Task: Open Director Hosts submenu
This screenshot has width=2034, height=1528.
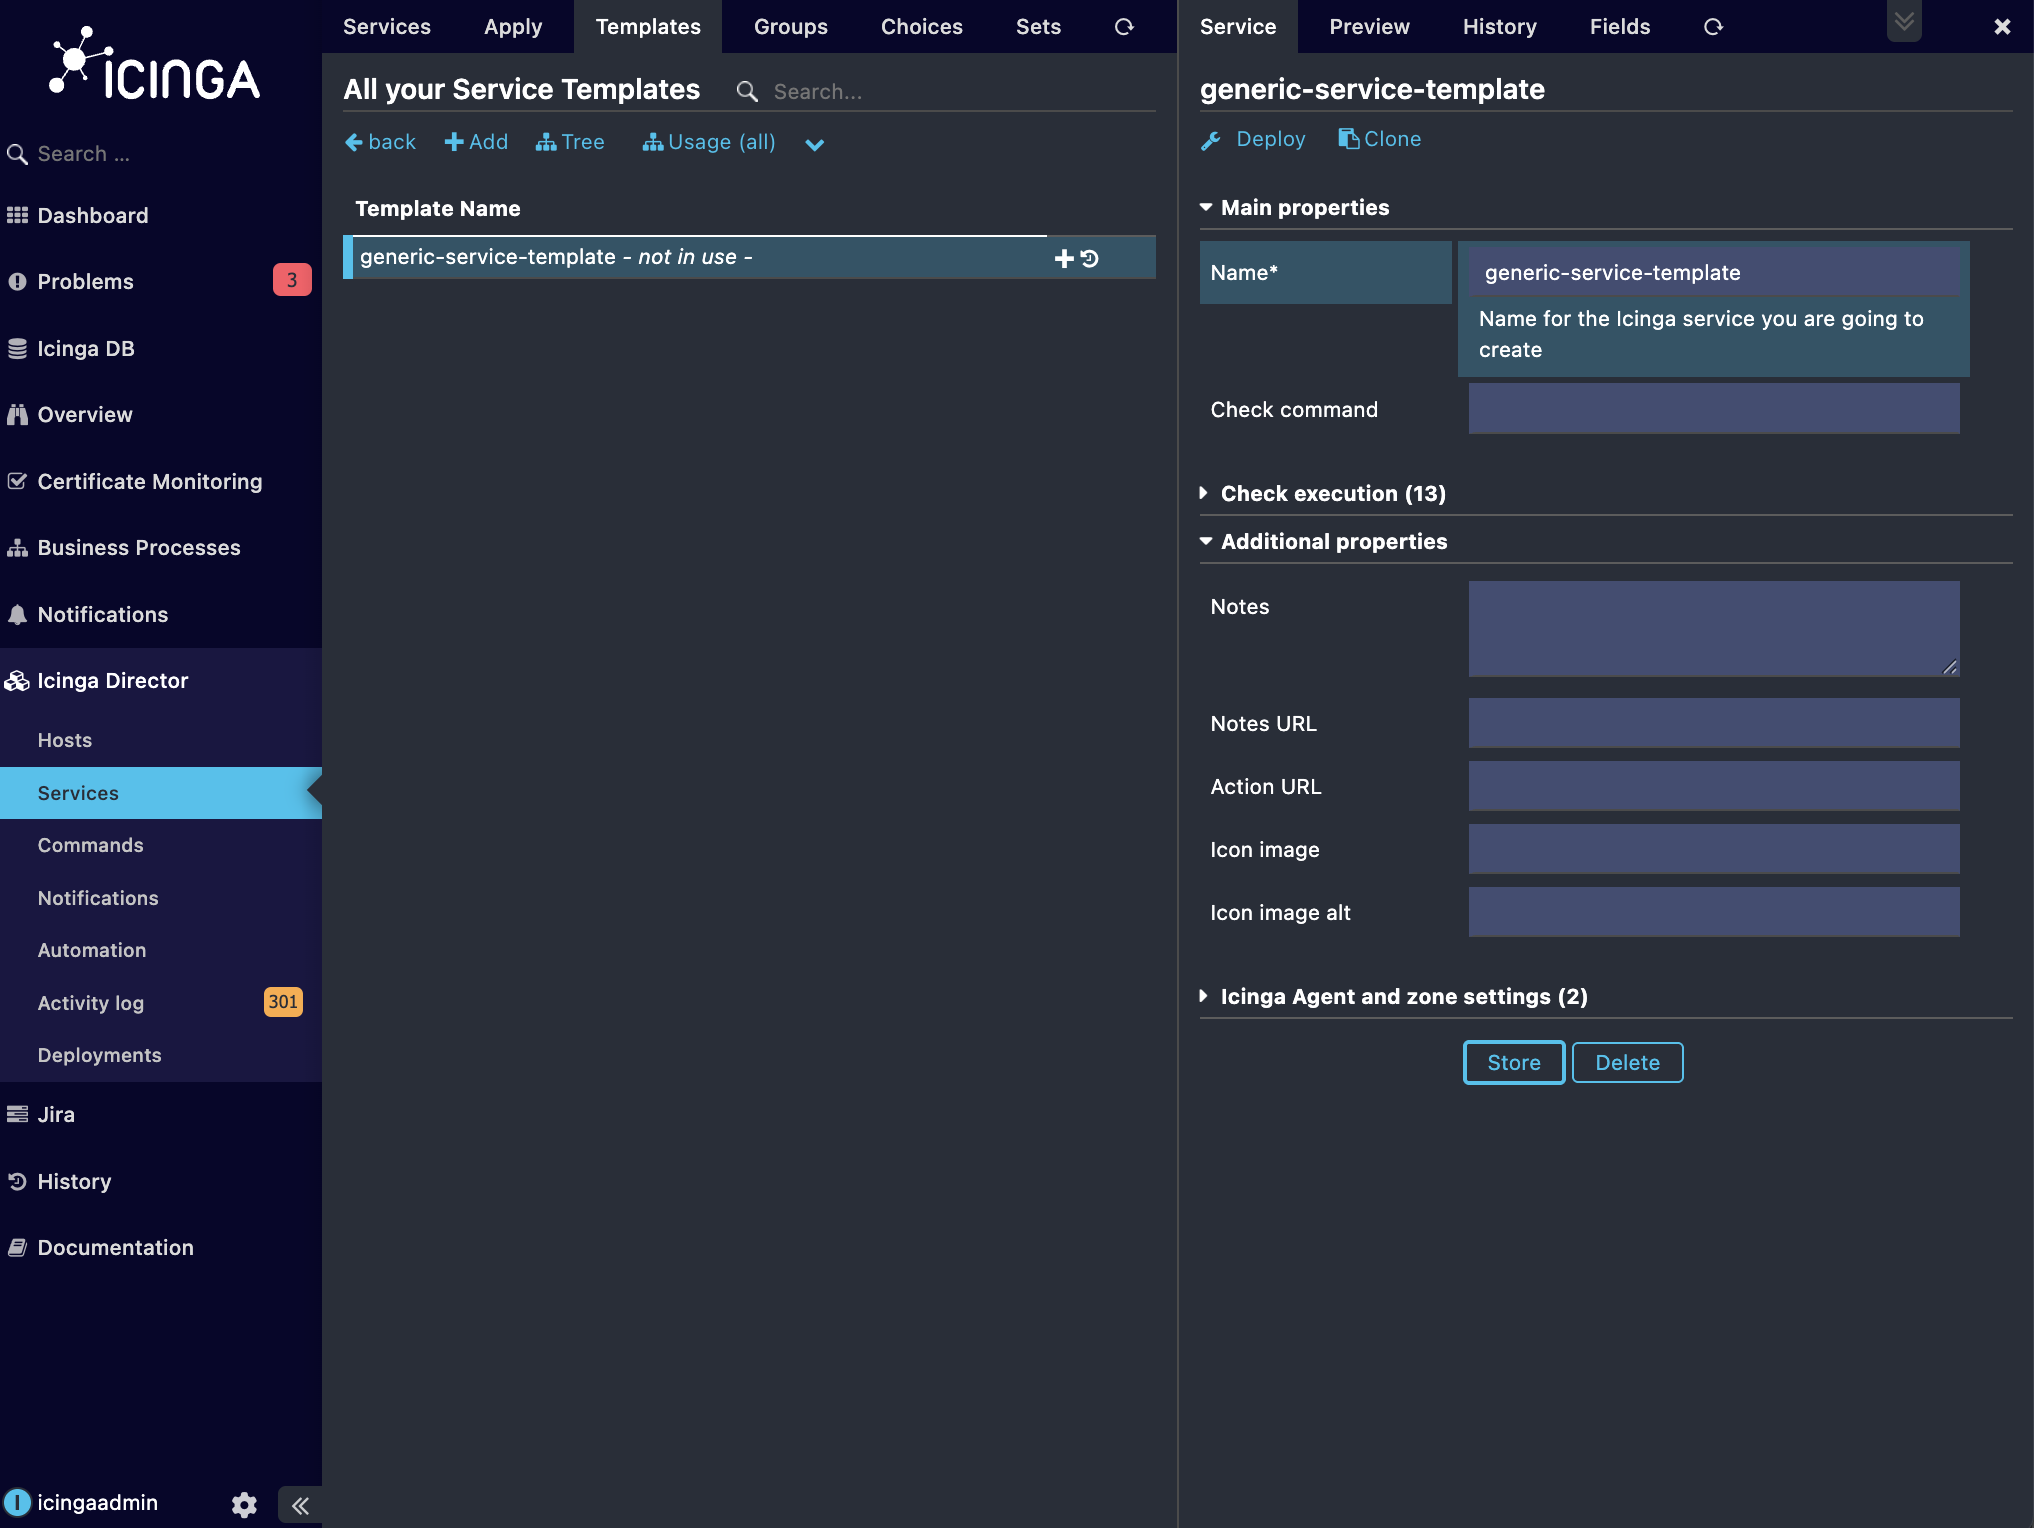Action: 64,740
